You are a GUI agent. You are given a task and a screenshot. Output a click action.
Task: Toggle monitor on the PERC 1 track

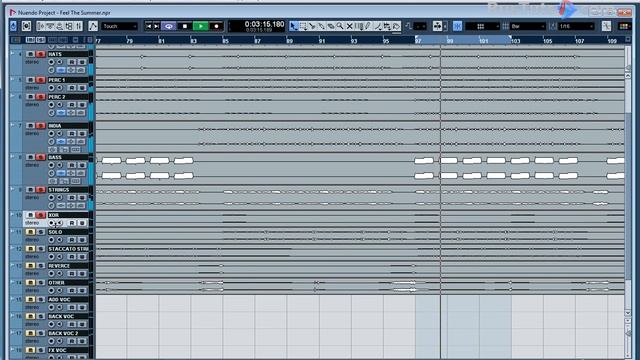pos(60,88)
